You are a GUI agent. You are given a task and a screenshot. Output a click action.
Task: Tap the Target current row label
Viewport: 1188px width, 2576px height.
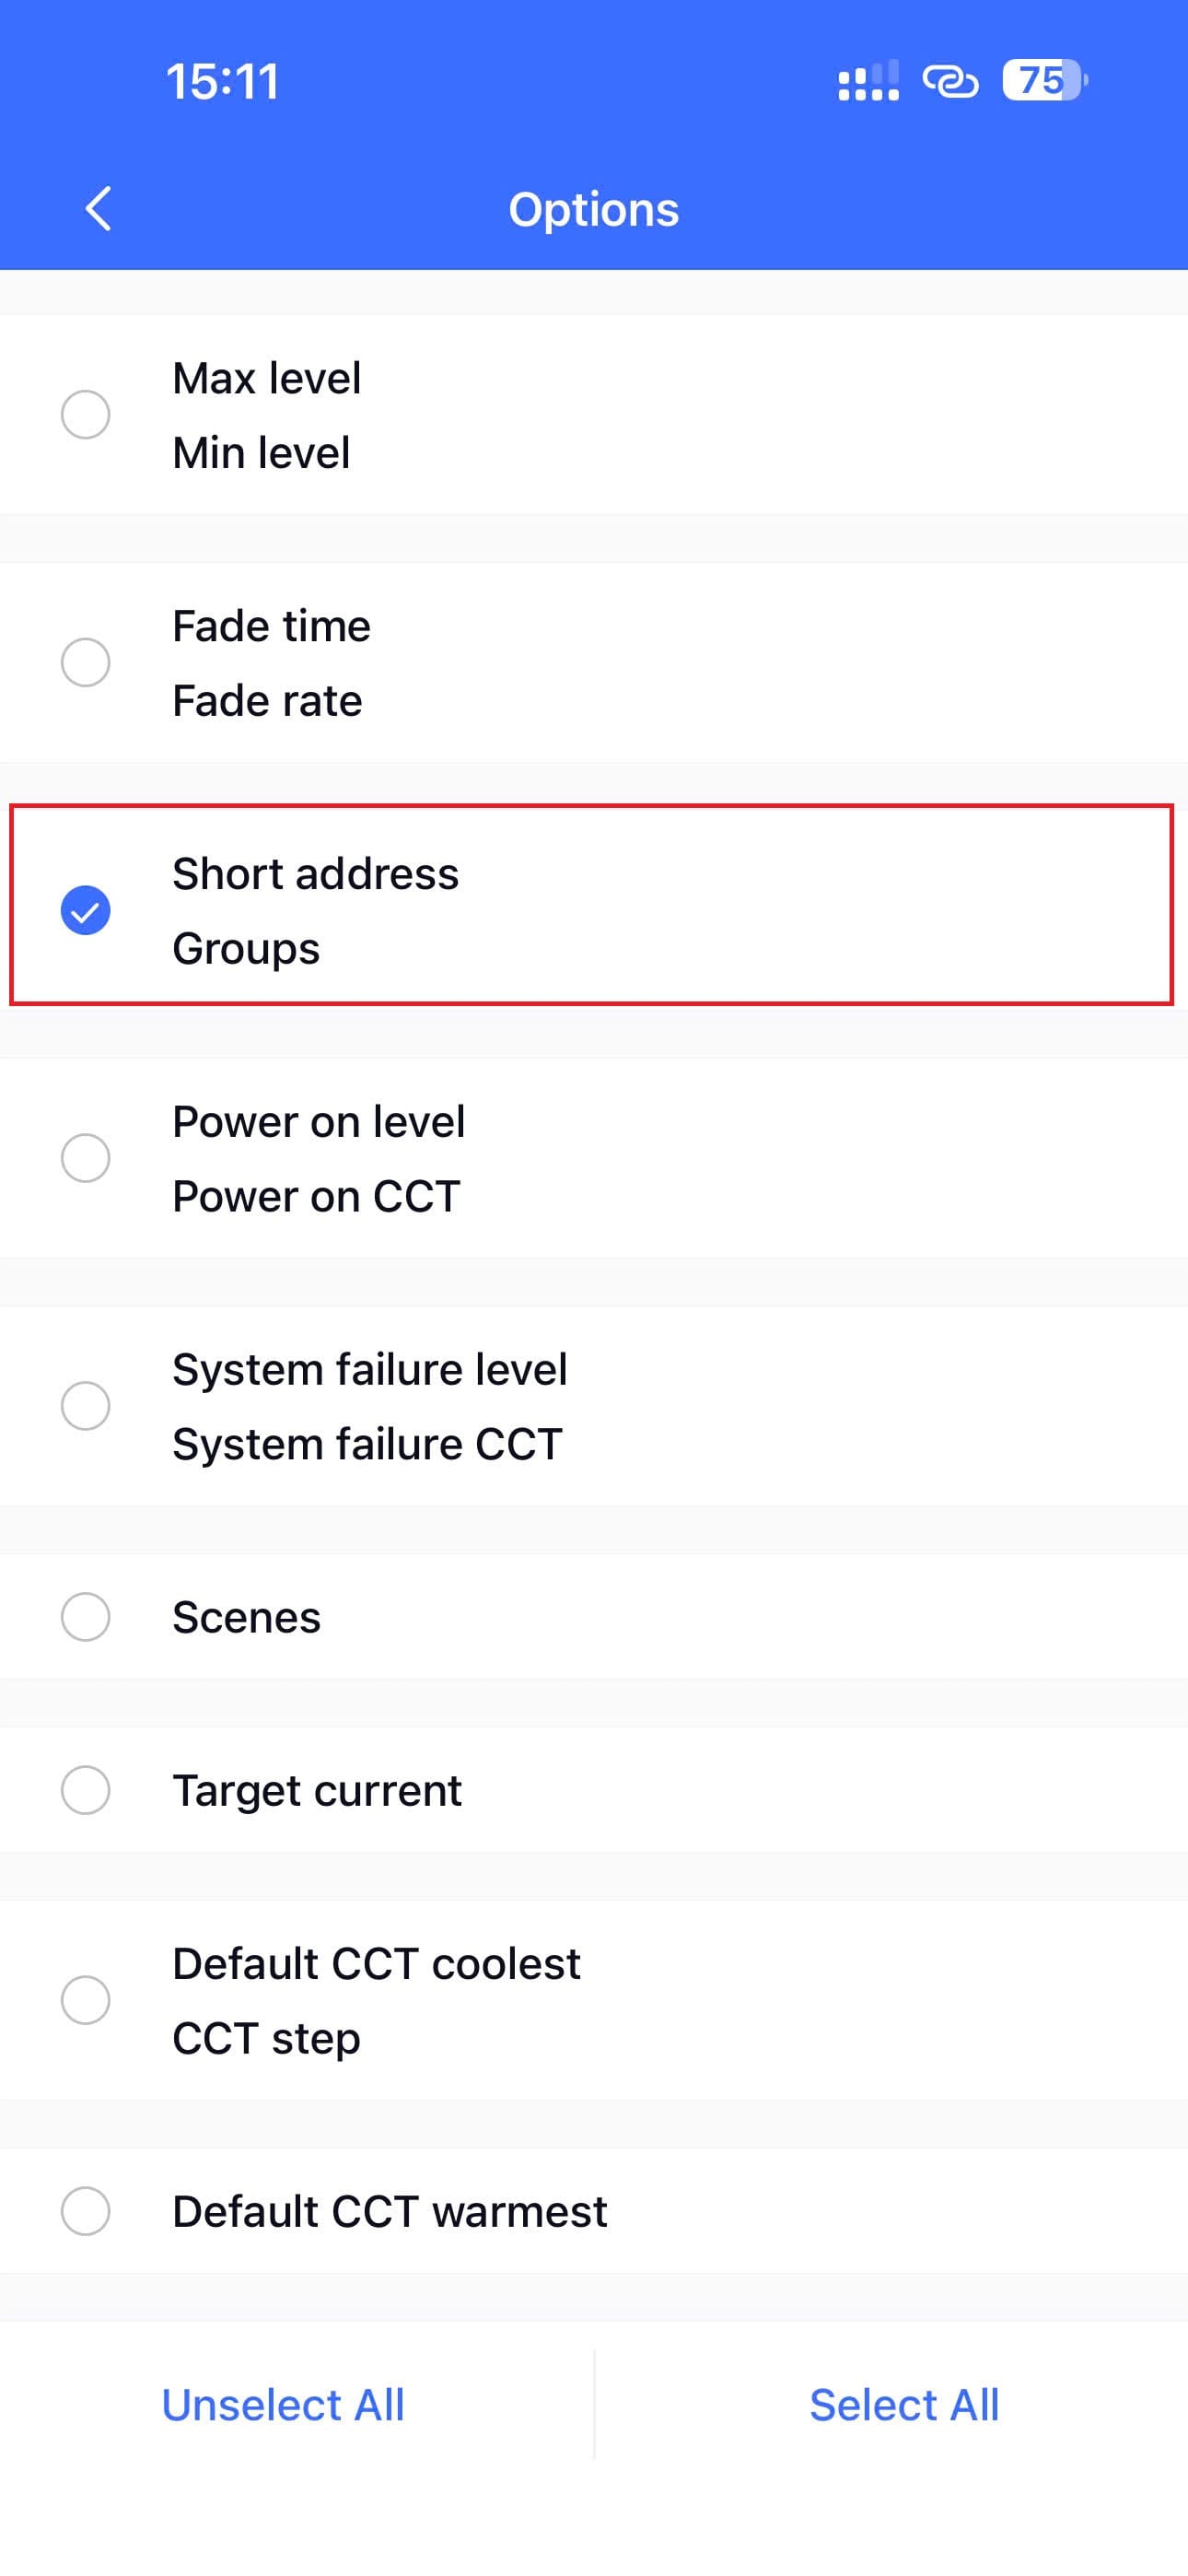tap(316, 1790)
